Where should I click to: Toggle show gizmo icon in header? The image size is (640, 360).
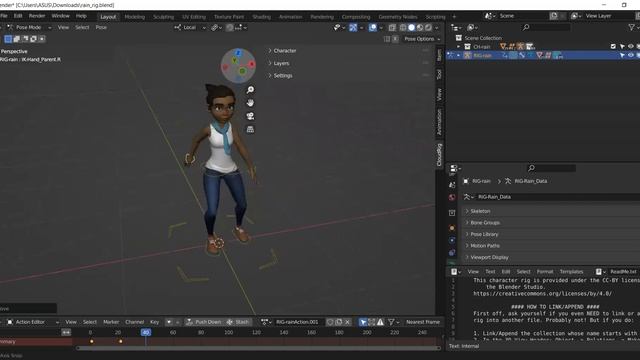point(353,27)
